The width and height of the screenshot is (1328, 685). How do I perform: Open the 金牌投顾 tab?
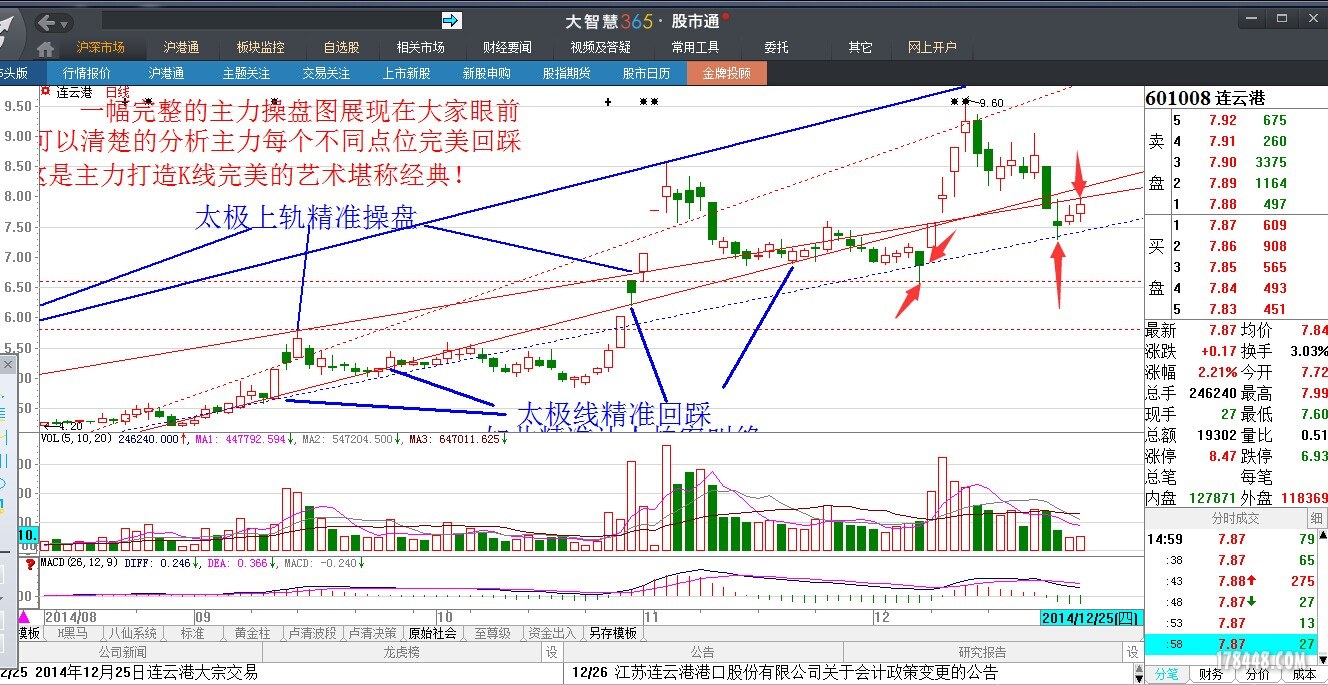click(726, 73)
